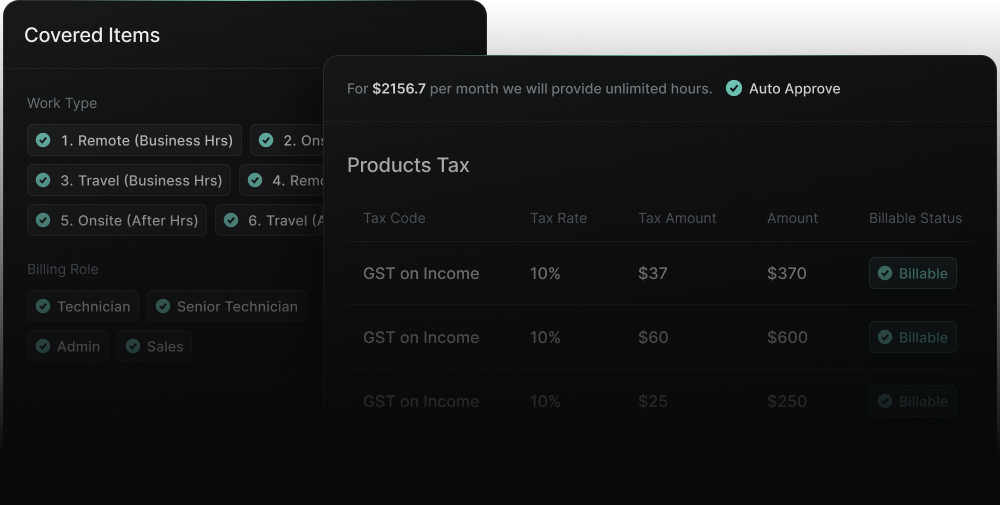Click check icon on Technician role

(x=43, y=307)
